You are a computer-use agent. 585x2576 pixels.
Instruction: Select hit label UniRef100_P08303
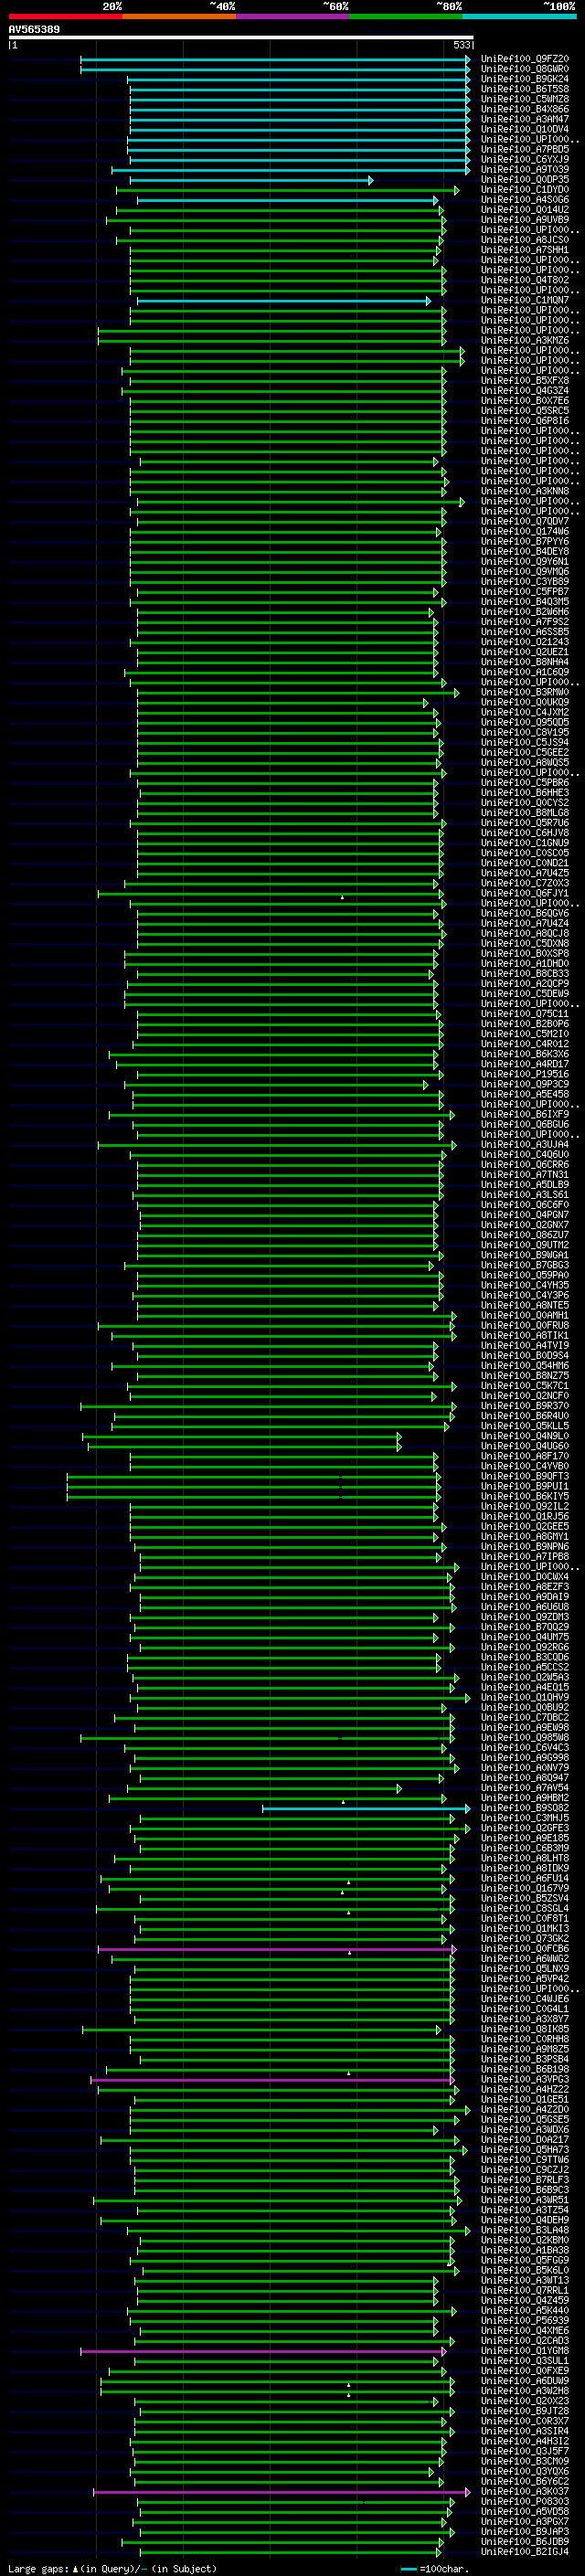click(x=525, y=2501)
